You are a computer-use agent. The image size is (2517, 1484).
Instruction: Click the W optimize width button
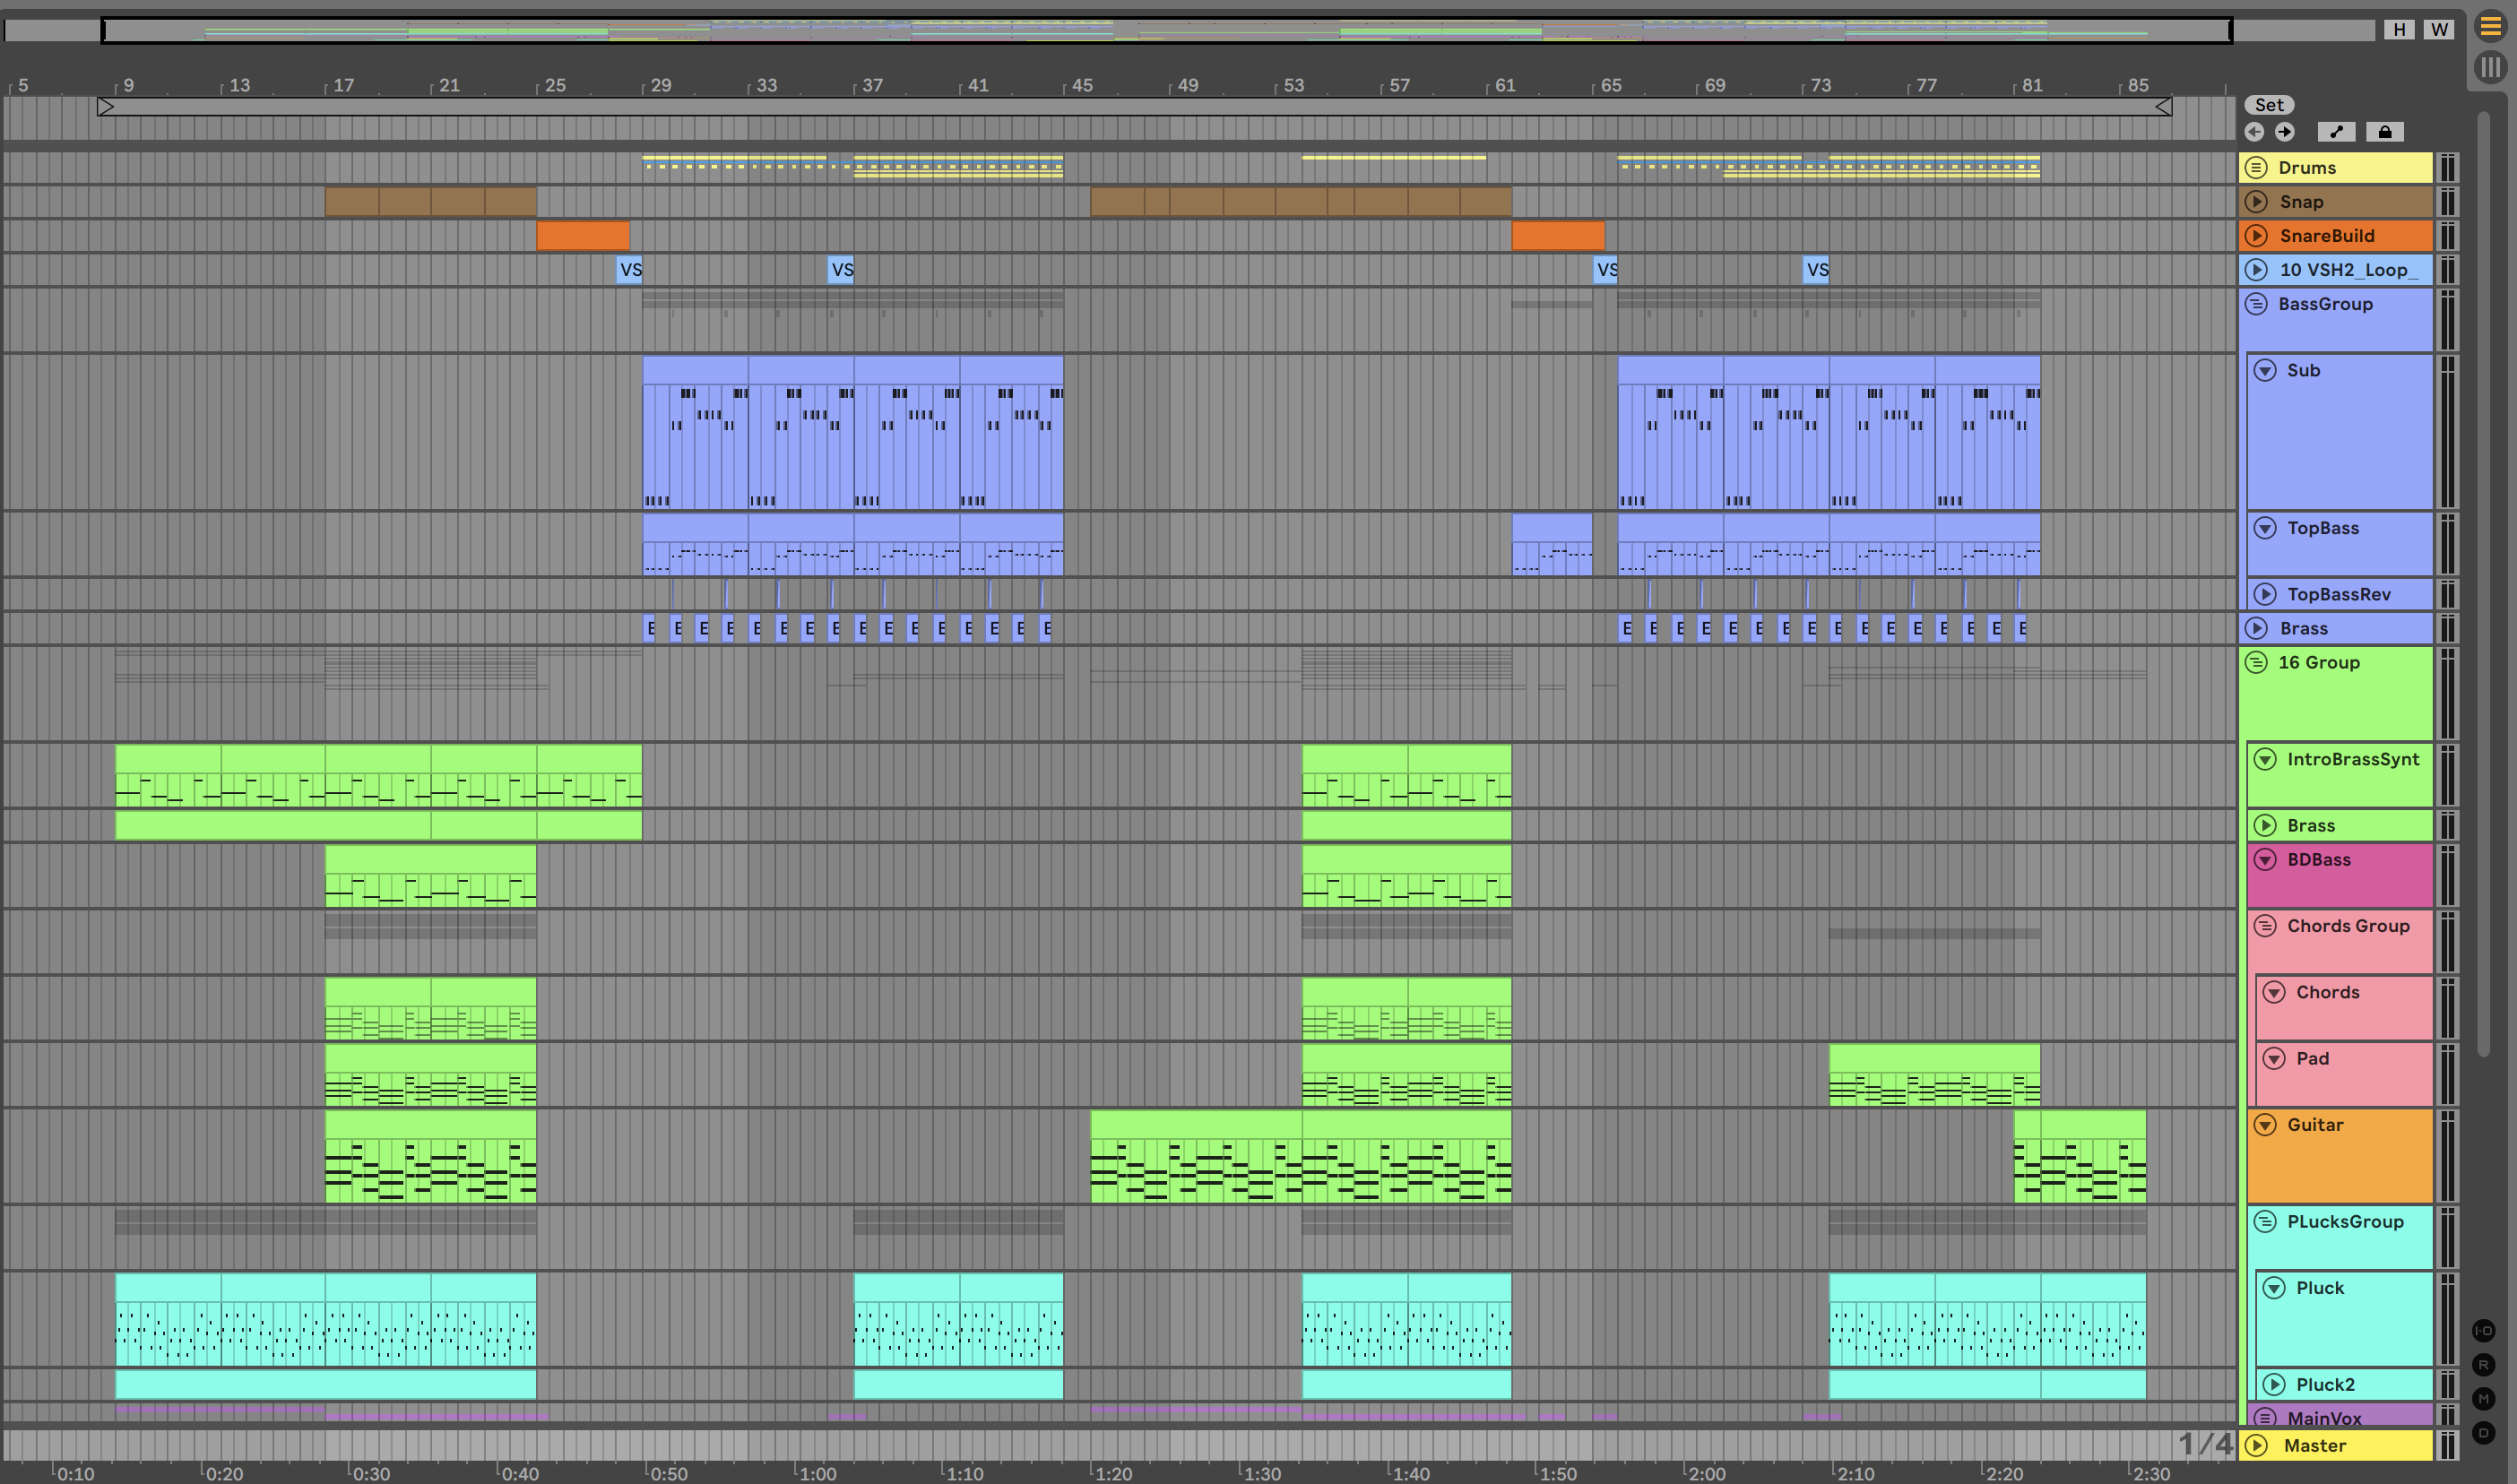[2440, 30]
